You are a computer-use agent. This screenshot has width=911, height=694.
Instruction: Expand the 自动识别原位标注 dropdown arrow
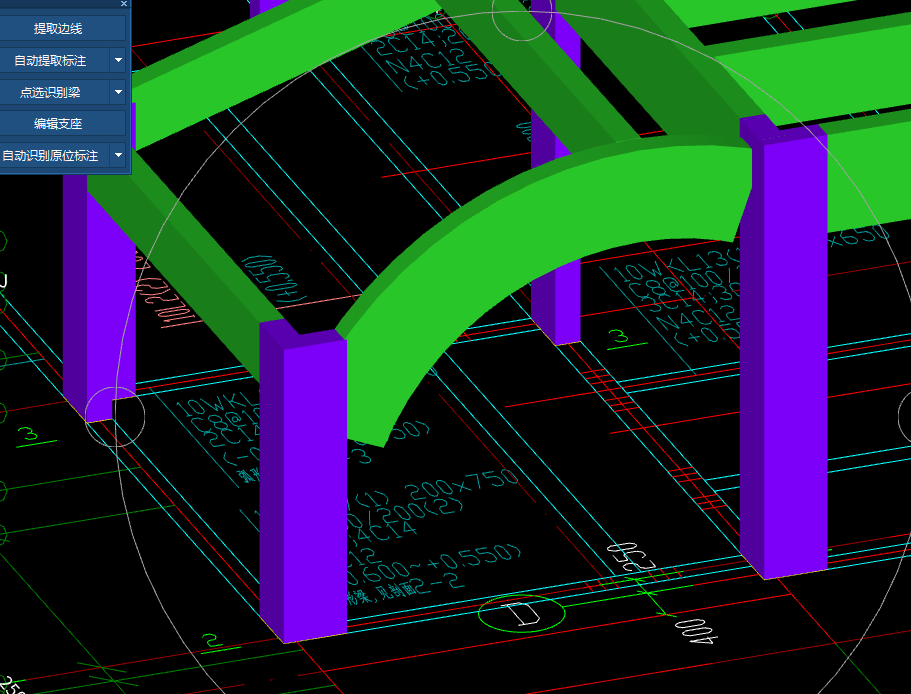click(119, 156)
